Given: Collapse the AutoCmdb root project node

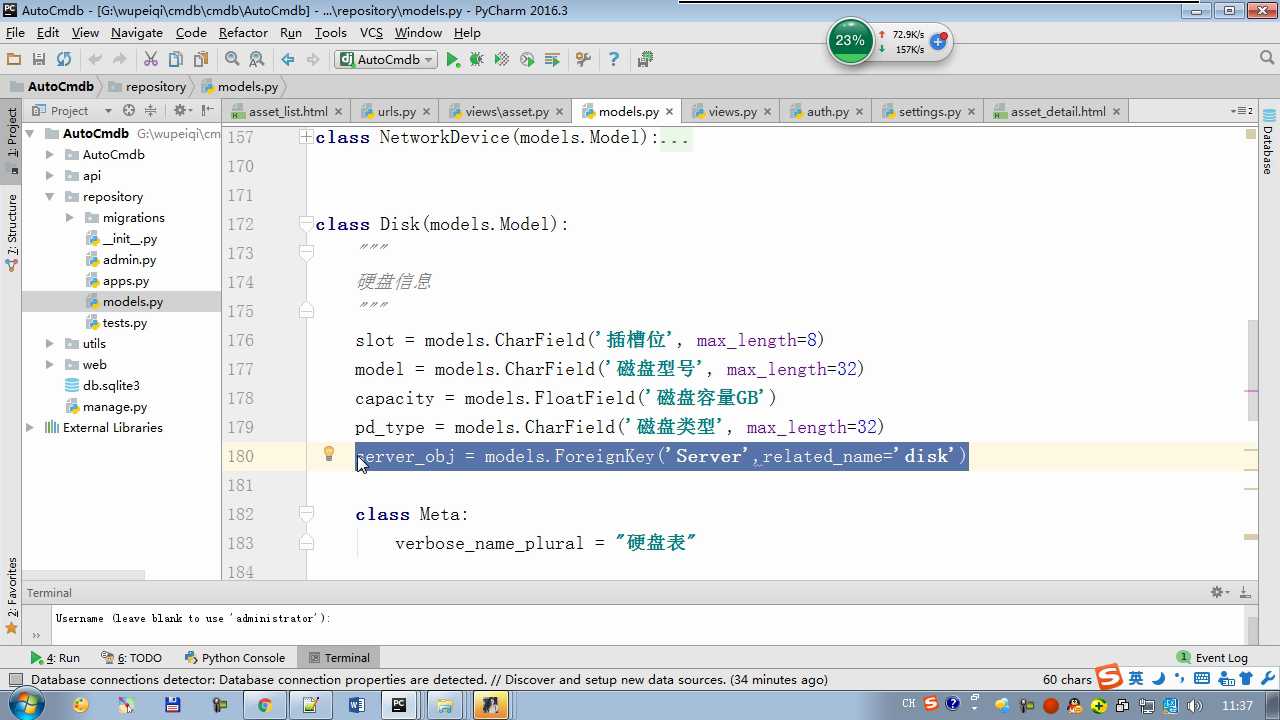Looking at the screenshot, I should coord(30,134).
